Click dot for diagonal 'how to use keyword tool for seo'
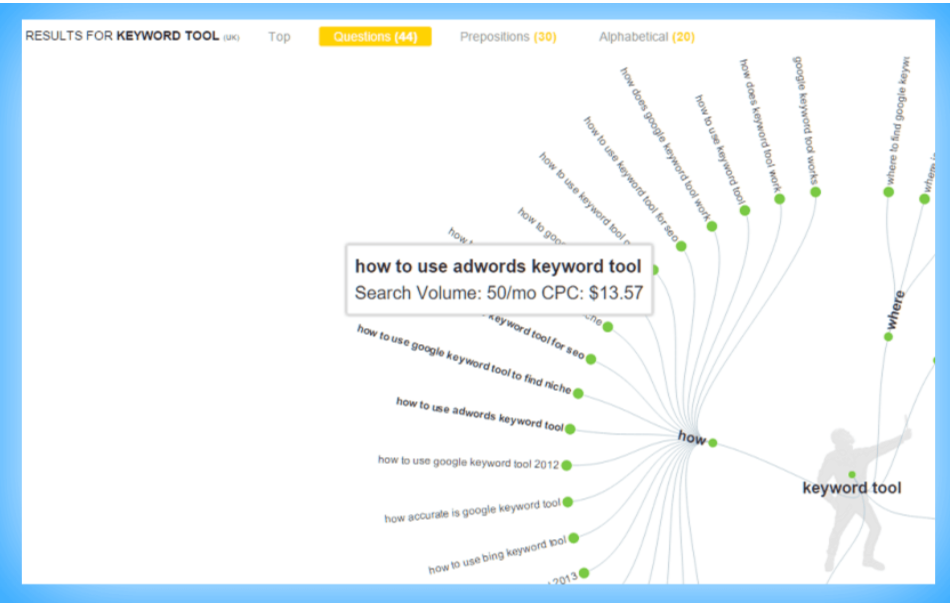The image size is (951, 603). 681,246
